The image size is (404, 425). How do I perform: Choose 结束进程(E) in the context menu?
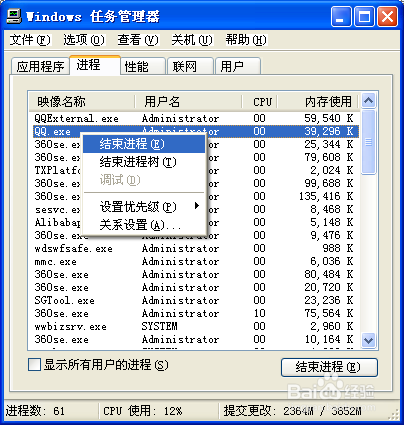144,144
